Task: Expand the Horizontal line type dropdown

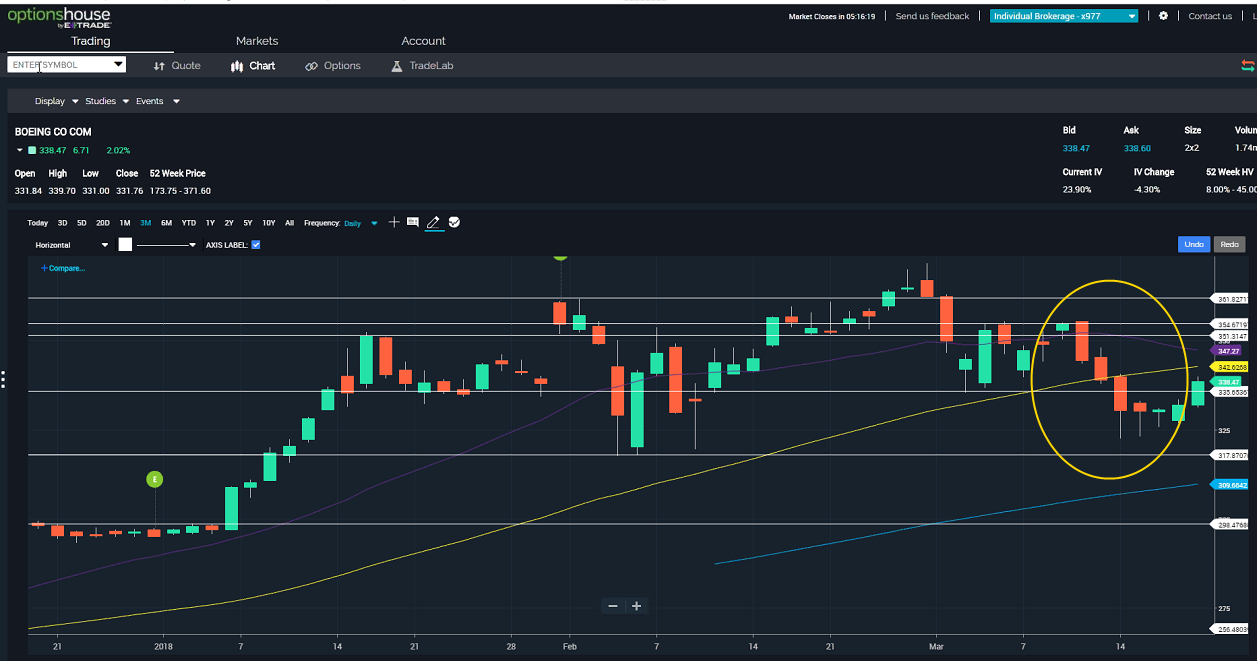Action: click(x=70, y=244)
